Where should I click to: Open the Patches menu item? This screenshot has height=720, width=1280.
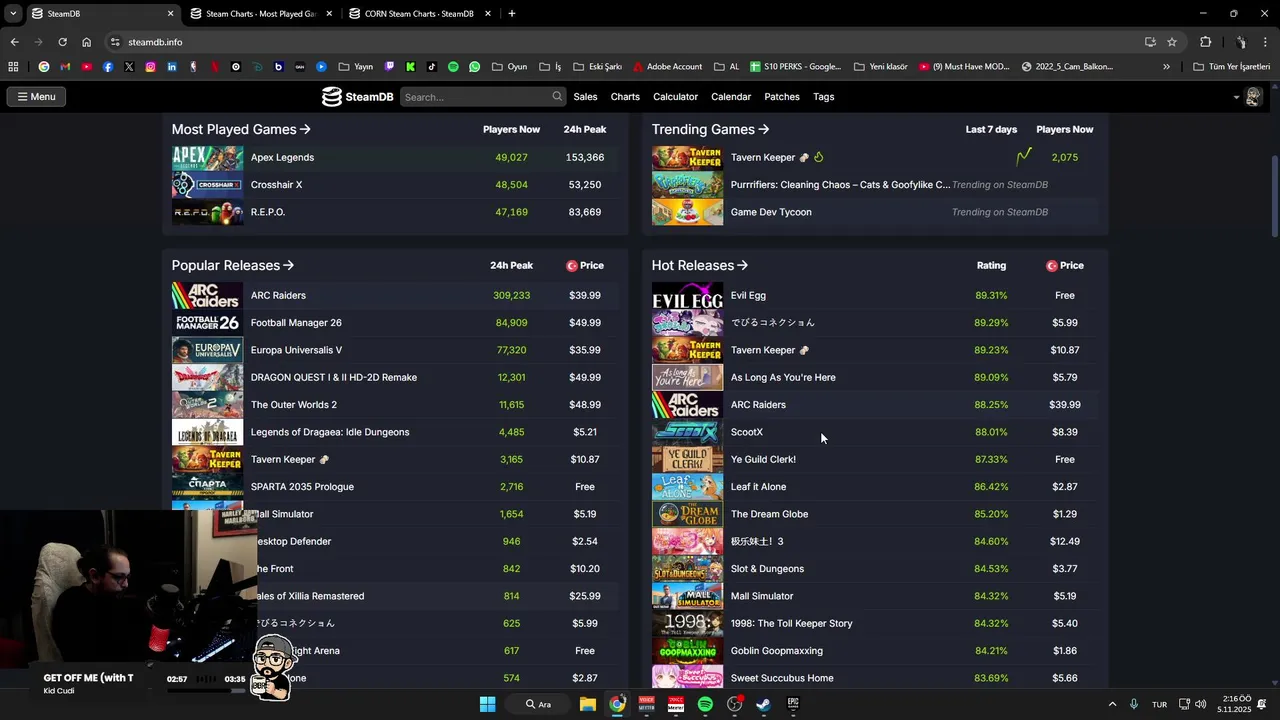(x=782, y=97)
